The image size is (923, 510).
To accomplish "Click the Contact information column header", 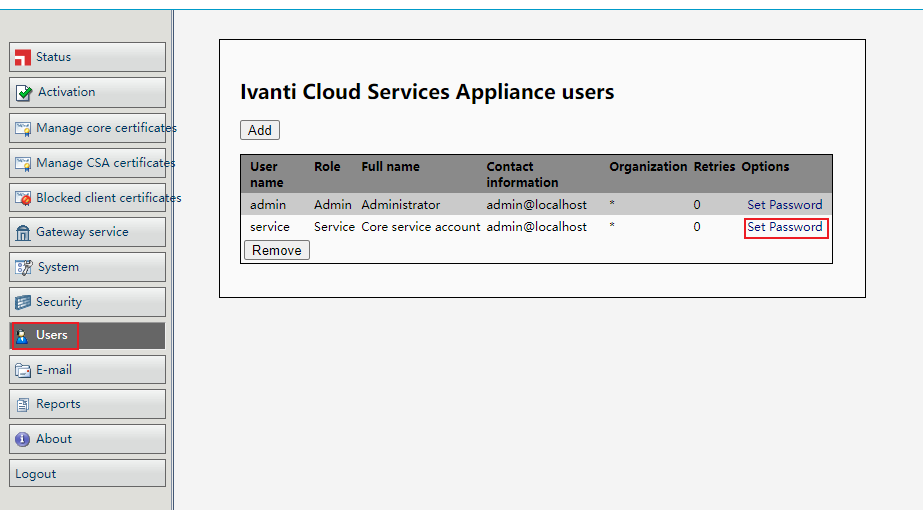I will coord(522,174).
